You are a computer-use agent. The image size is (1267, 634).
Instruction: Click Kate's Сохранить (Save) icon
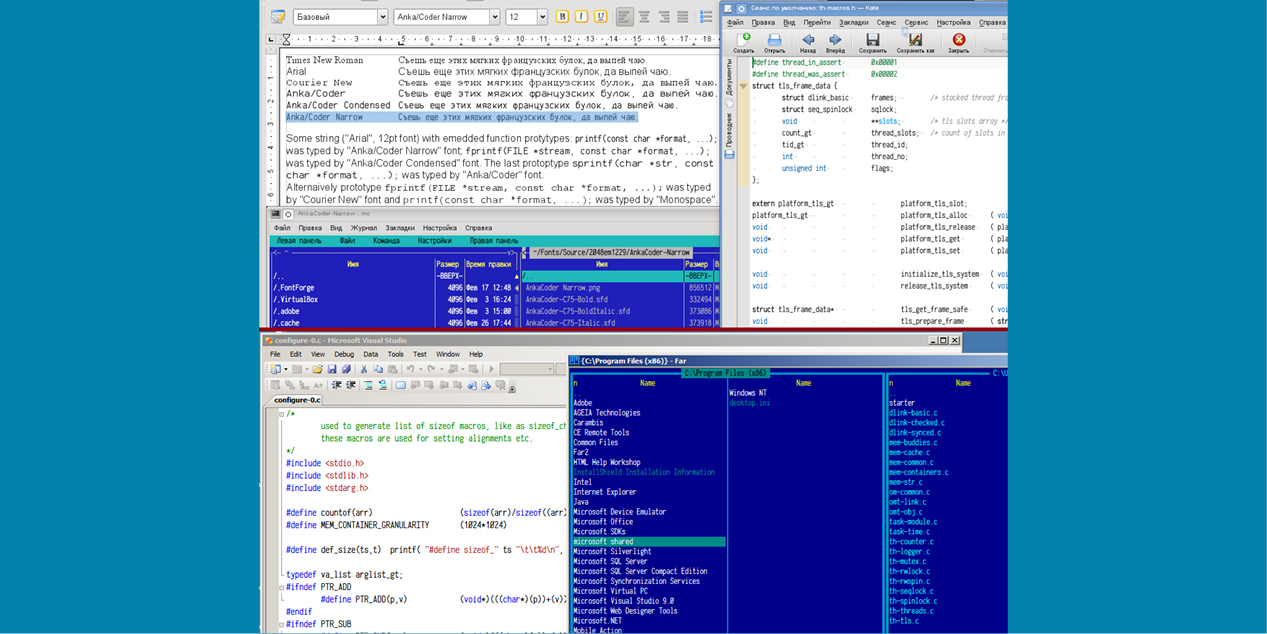[872, 43]
